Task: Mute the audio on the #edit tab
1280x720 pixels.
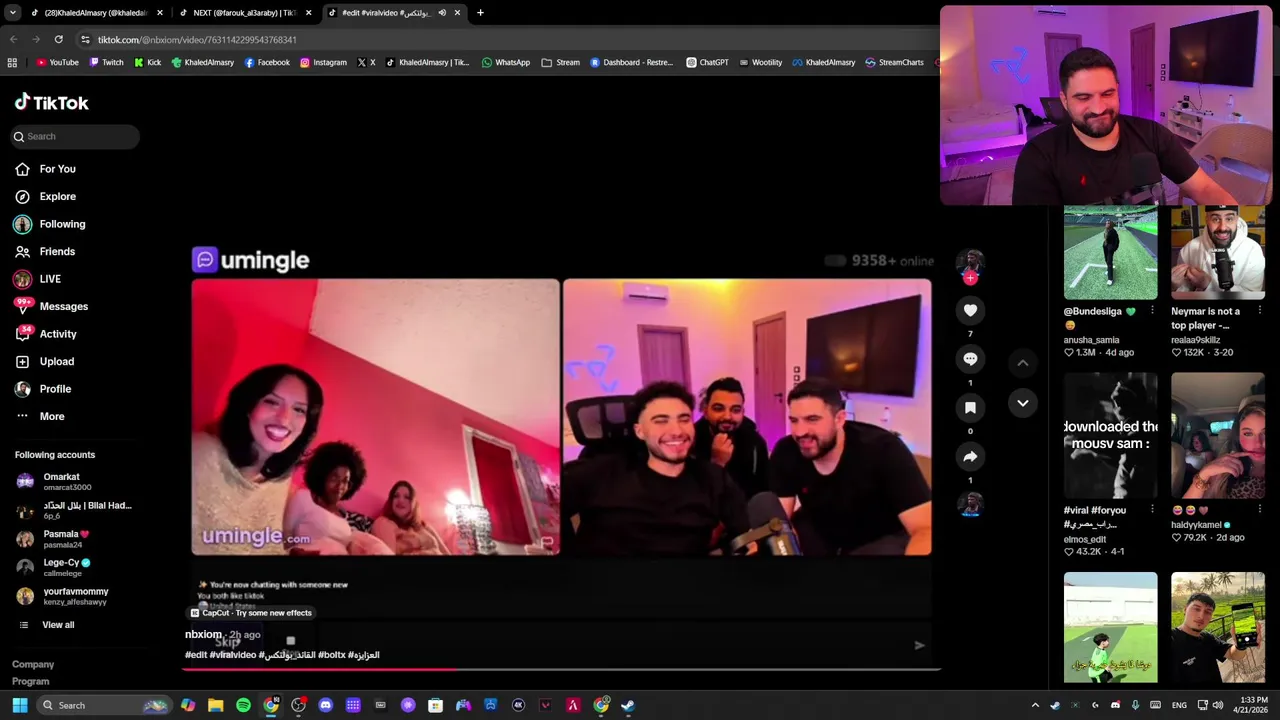Action: (442, 13)
